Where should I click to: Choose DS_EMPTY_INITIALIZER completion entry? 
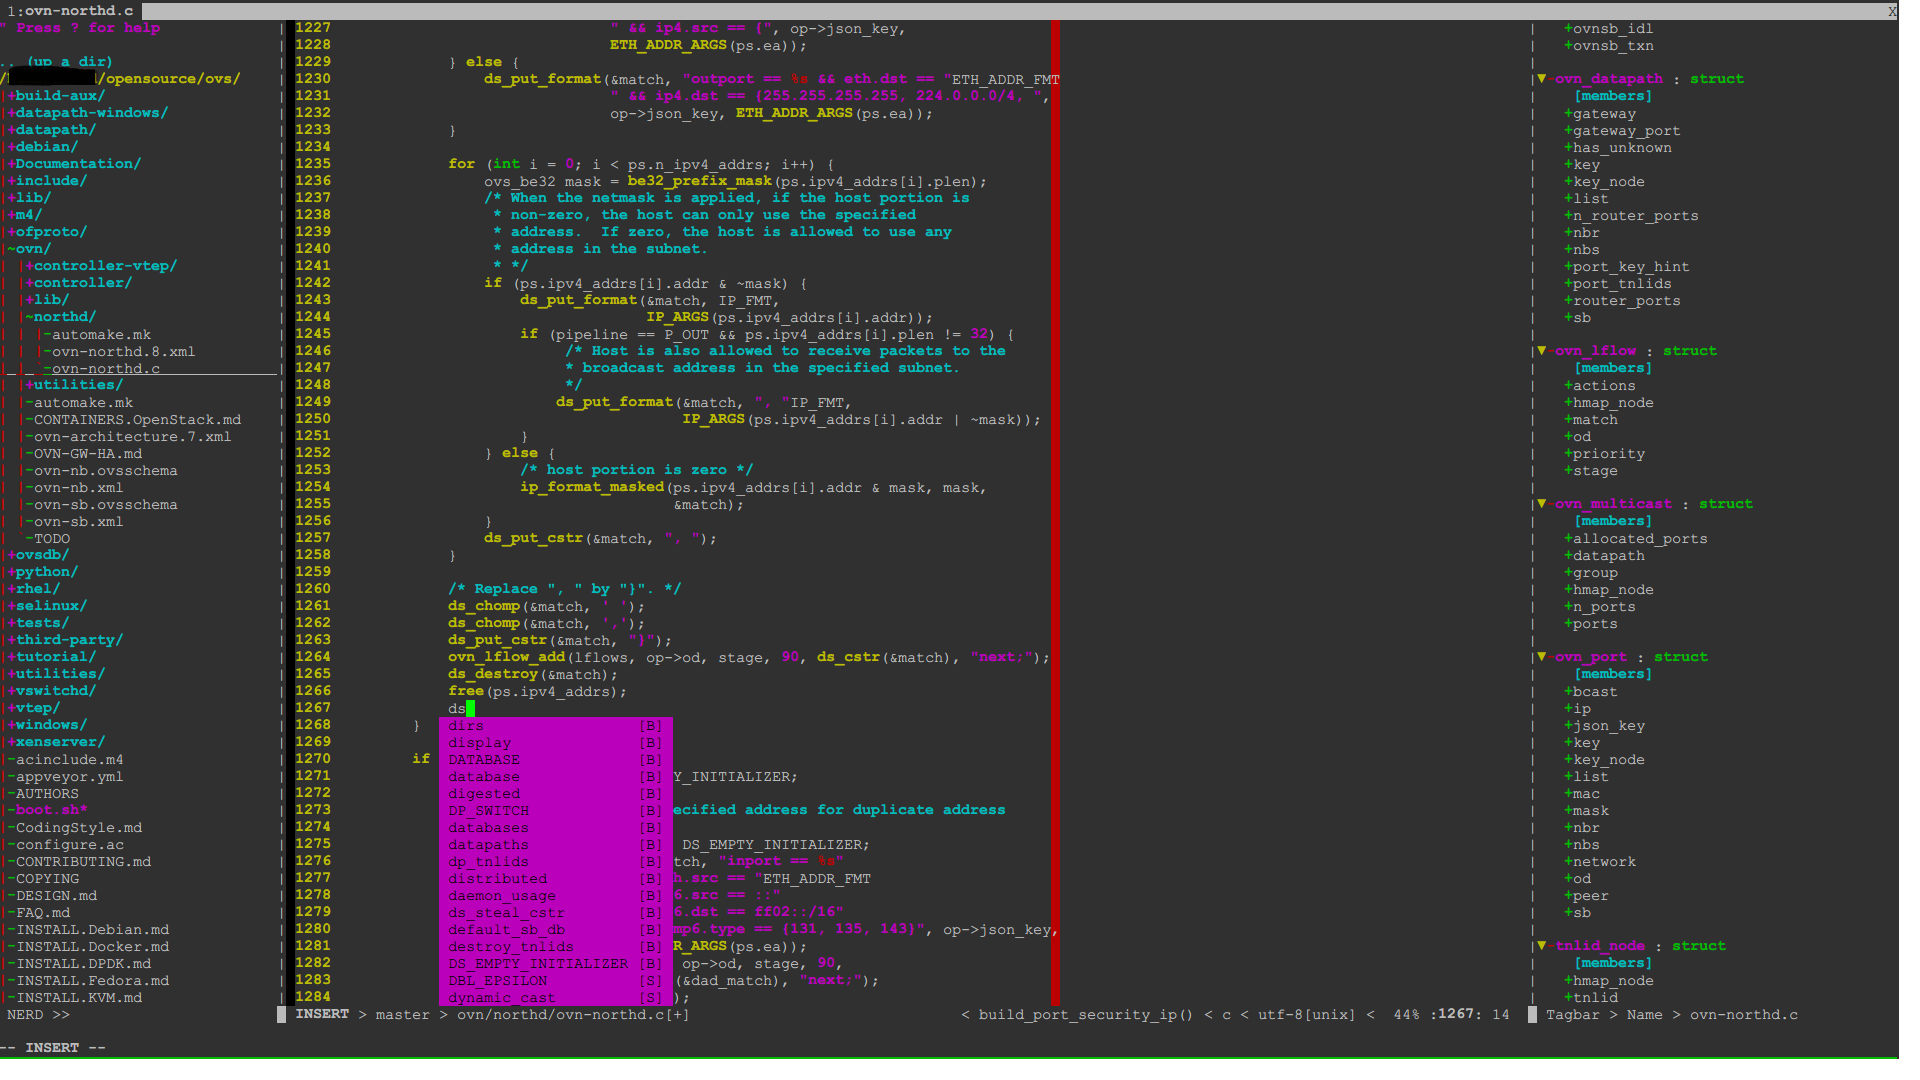click(538, 964)
